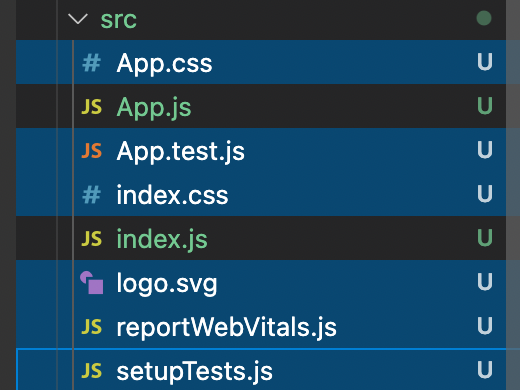520x390 pixels.
Task: Click the purple SVG icon for logo.svg
Action: pos(92,283)
